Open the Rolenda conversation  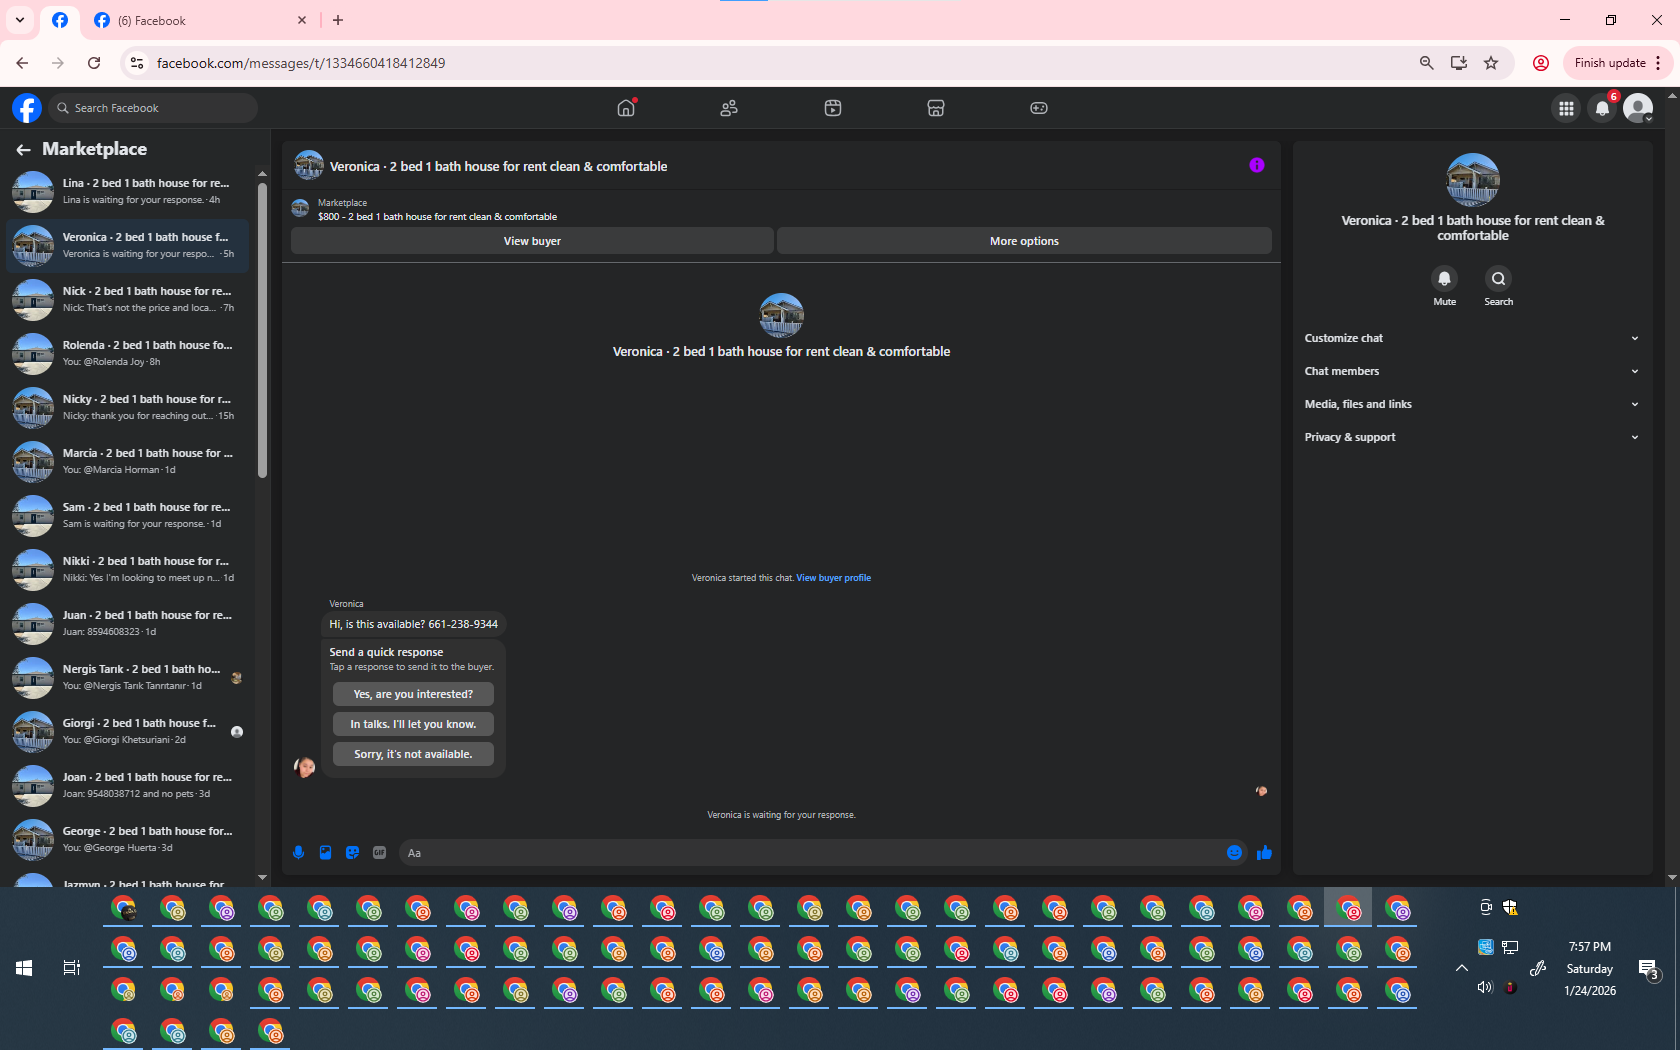(128, 354)
